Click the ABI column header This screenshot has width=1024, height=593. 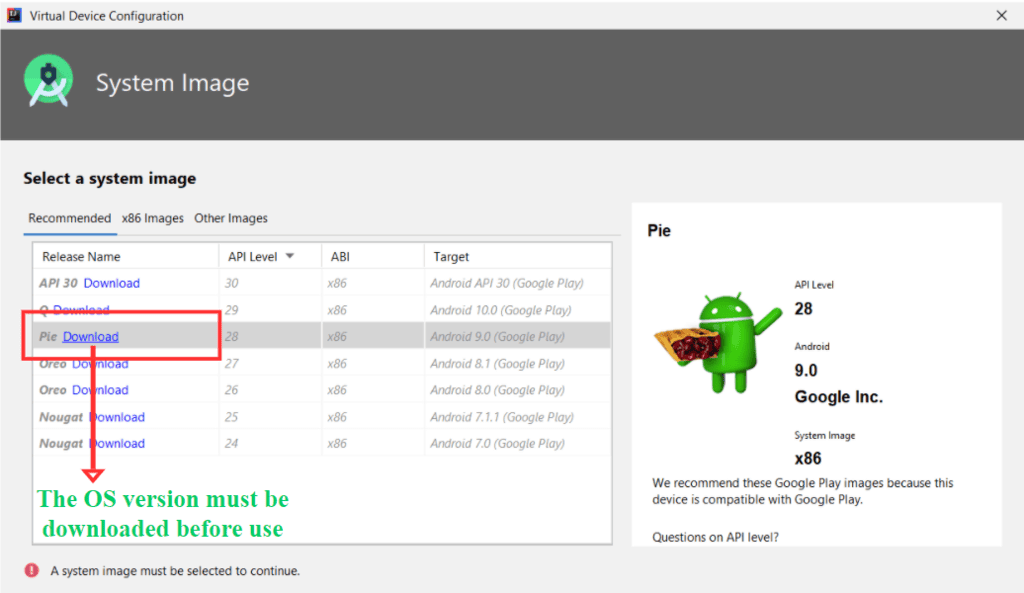(341, 257)
